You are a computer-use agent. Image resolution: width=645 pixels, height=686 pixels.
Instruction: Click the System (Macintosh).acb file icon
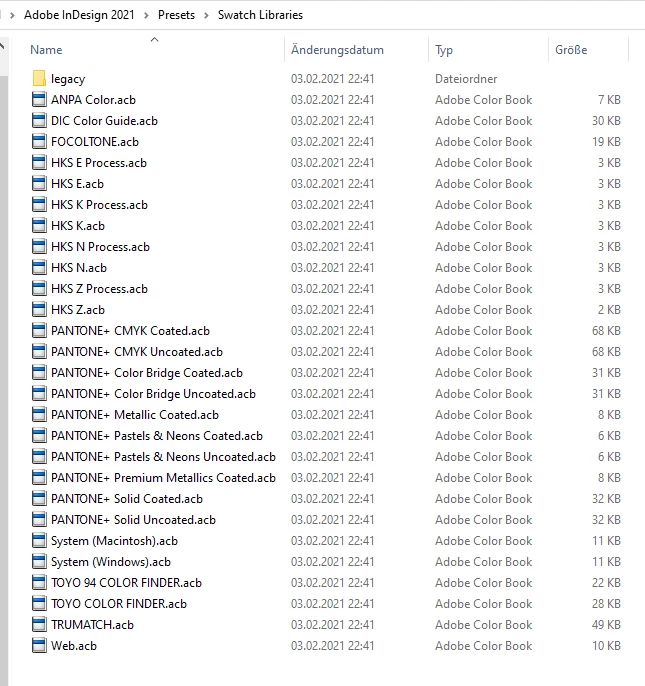tap(39, 541)
